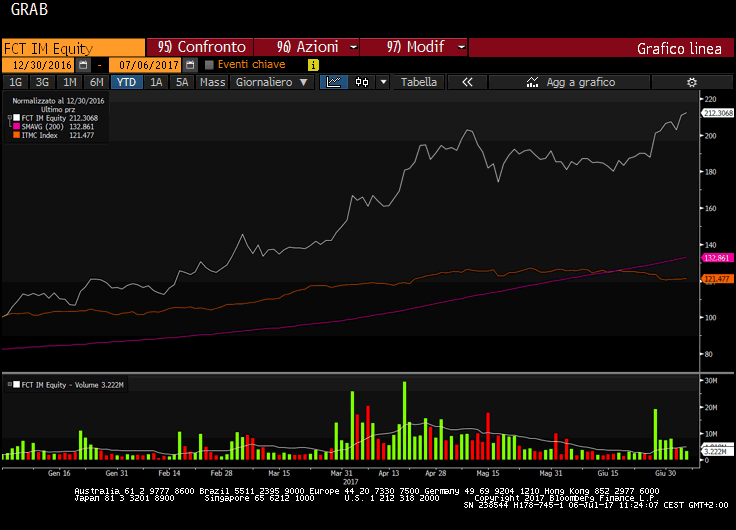Open the 96) Azioni menu
The image size is (736, 530).
pos(306,47)
